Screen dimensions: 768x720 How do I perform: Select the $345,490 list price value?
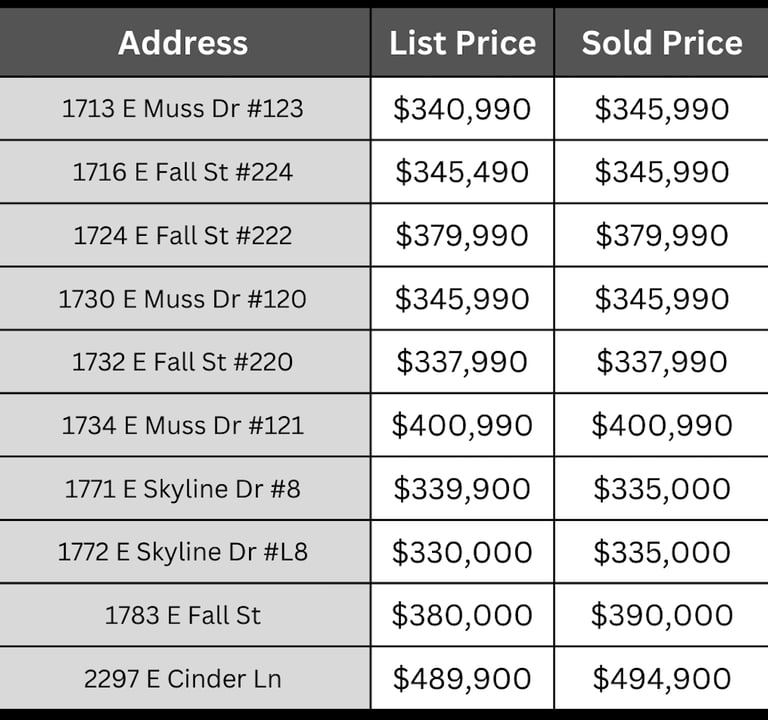[x=462, y=172]
